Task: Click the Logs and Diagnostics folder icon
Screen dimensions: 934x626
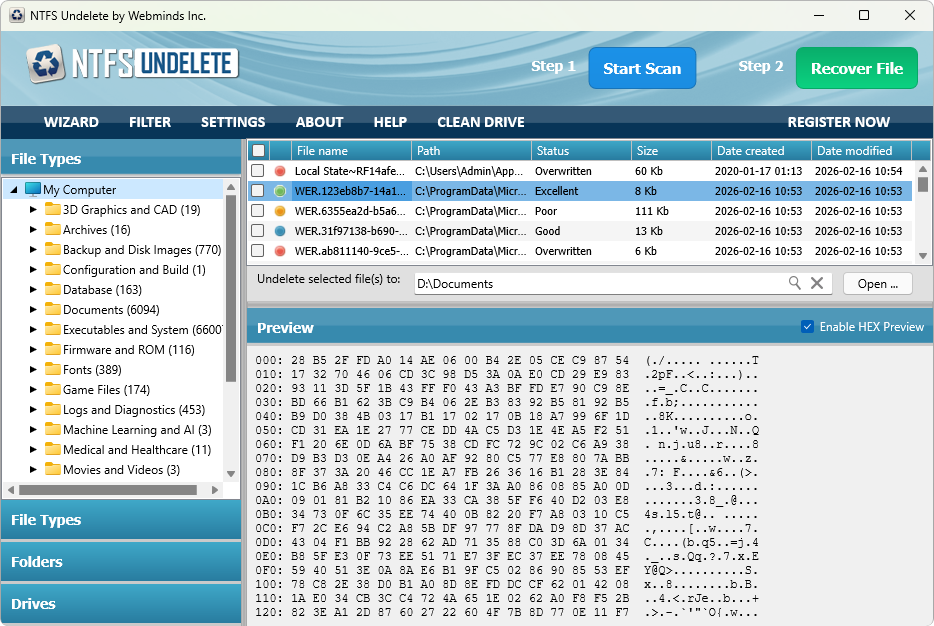Action: 53,409
